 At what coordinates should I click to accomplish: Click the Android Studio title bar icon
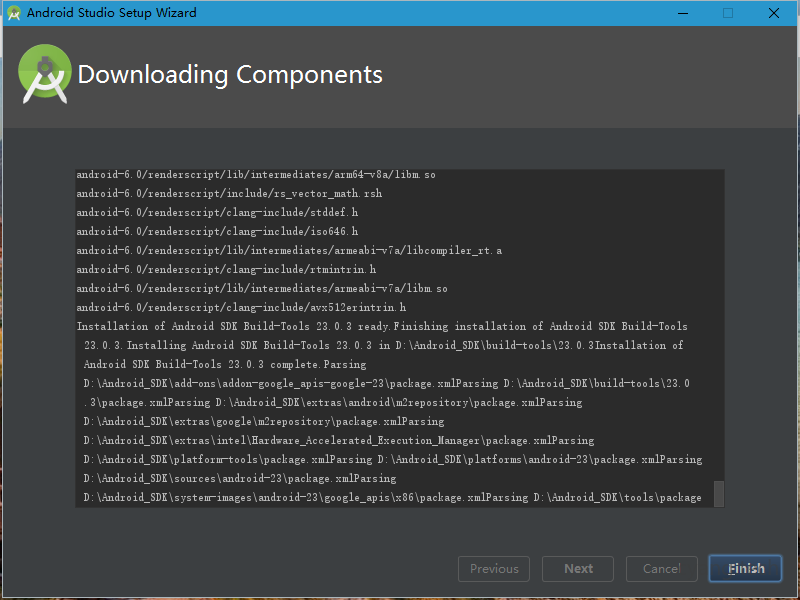point(14,13)
